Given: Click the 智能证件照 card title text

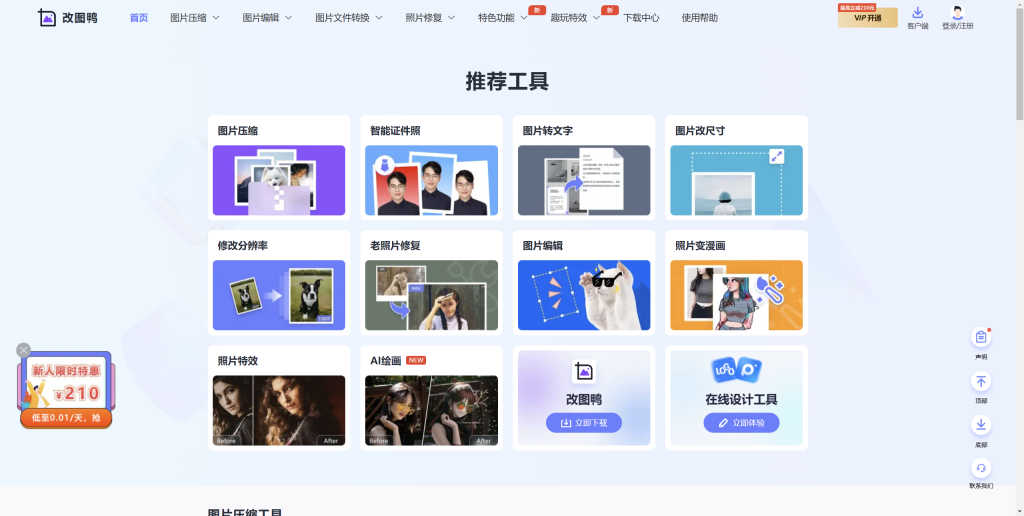Looking at the screenshot, I should pos(395,131).
